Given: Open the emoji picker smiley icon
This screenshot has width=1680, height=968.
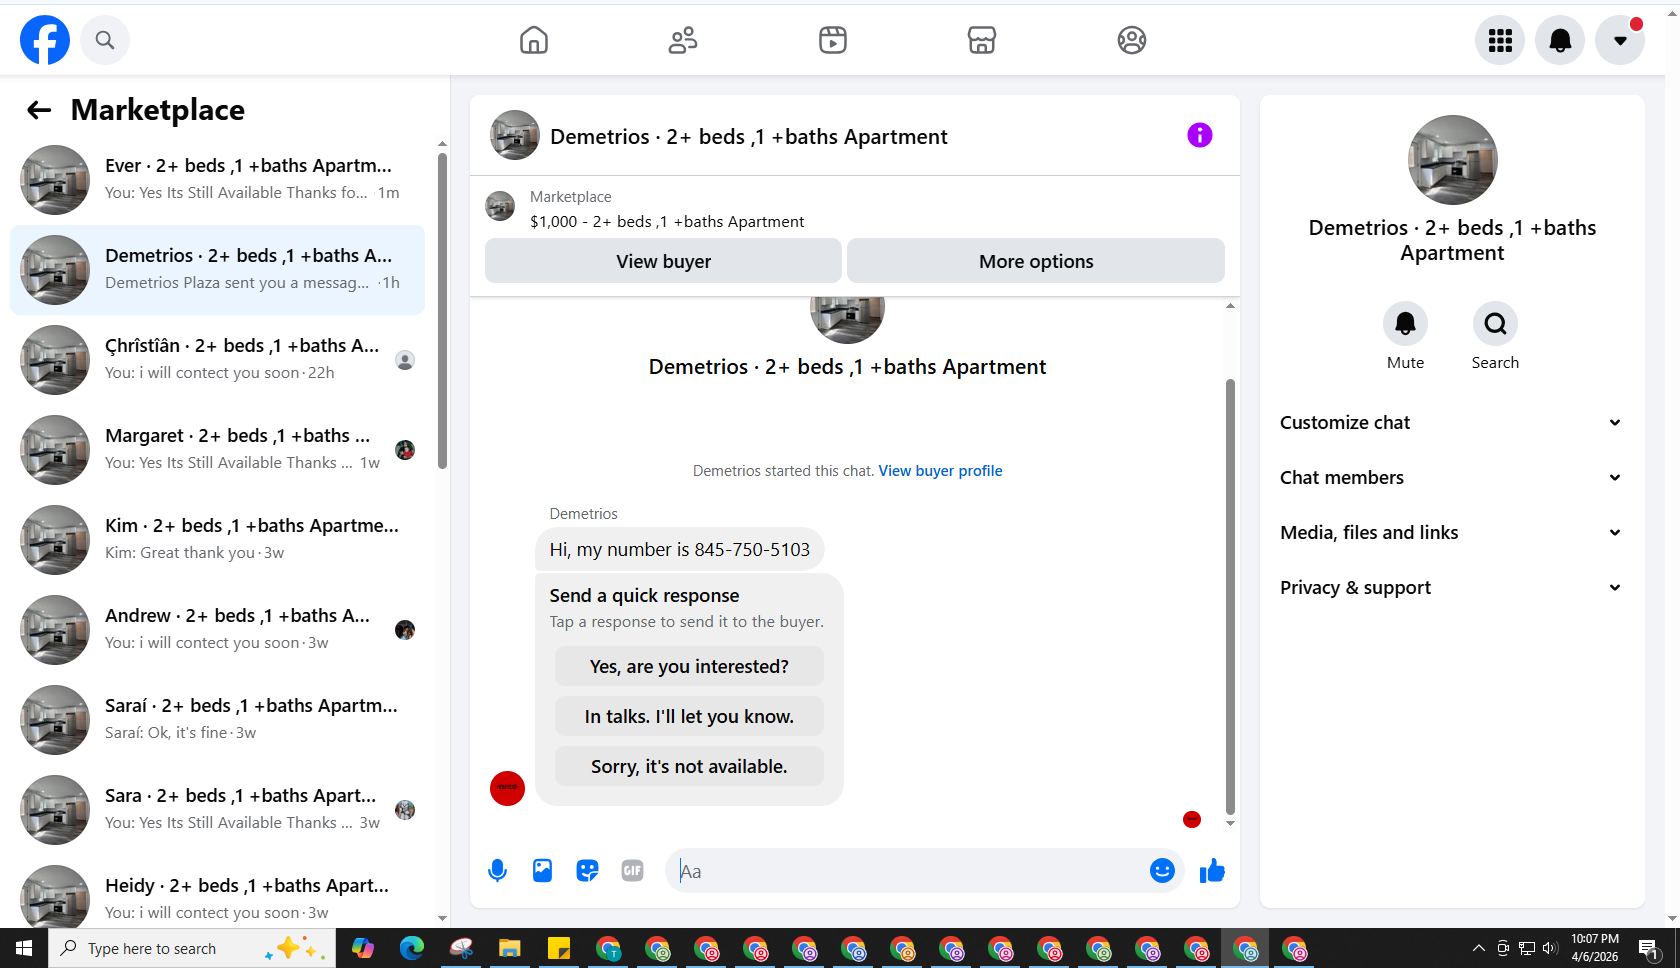Looking at the screenshot, I should point(1162,871).
